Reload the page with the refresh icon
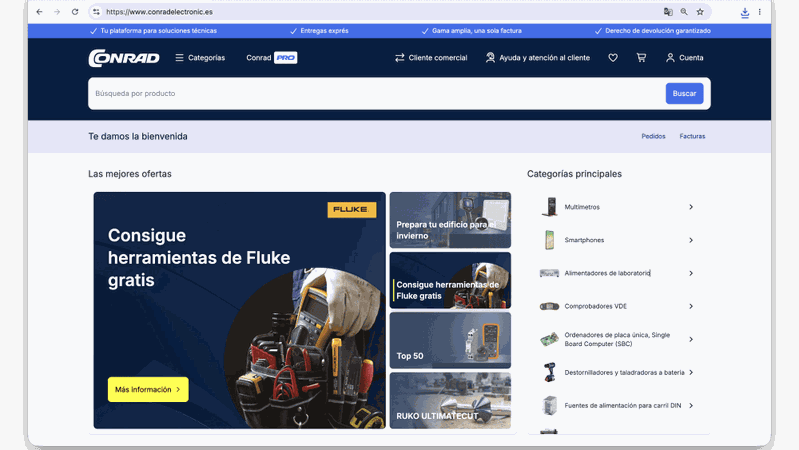Image resolution: width=799 pixels, height=450 pixels. 75,12
